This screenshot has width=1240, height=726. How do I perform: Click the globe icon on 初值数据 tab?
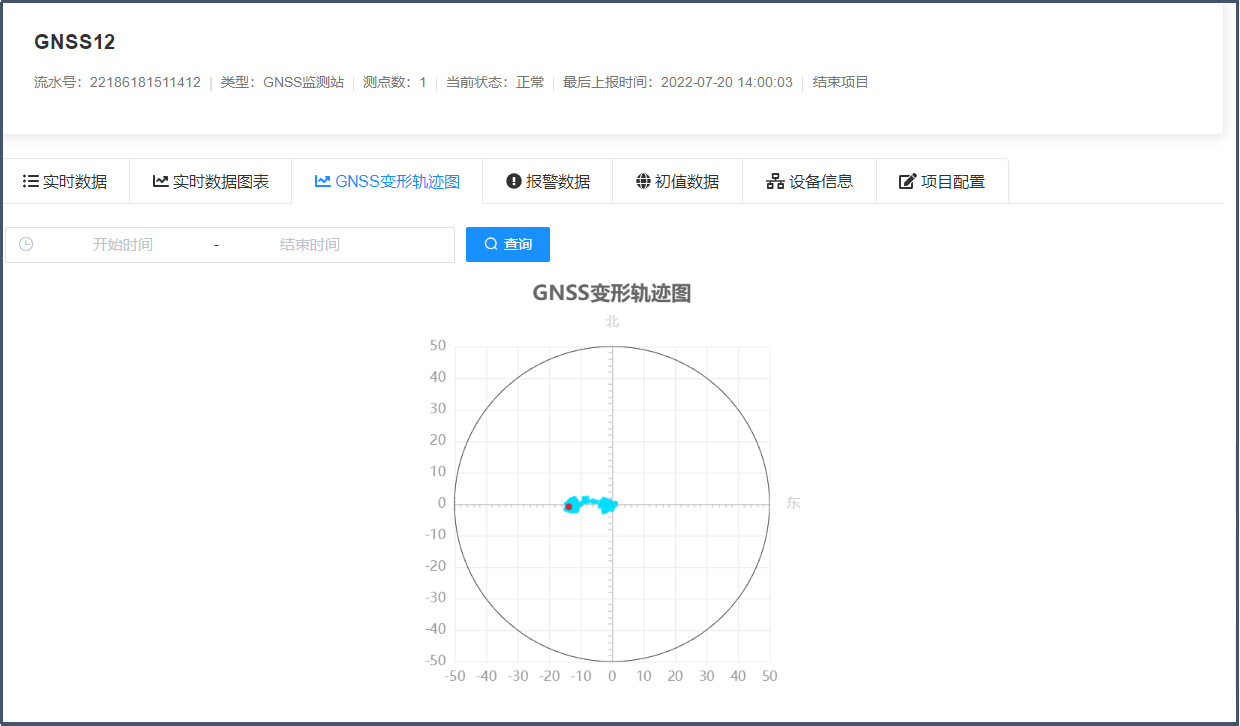click(x=643, y=181)
